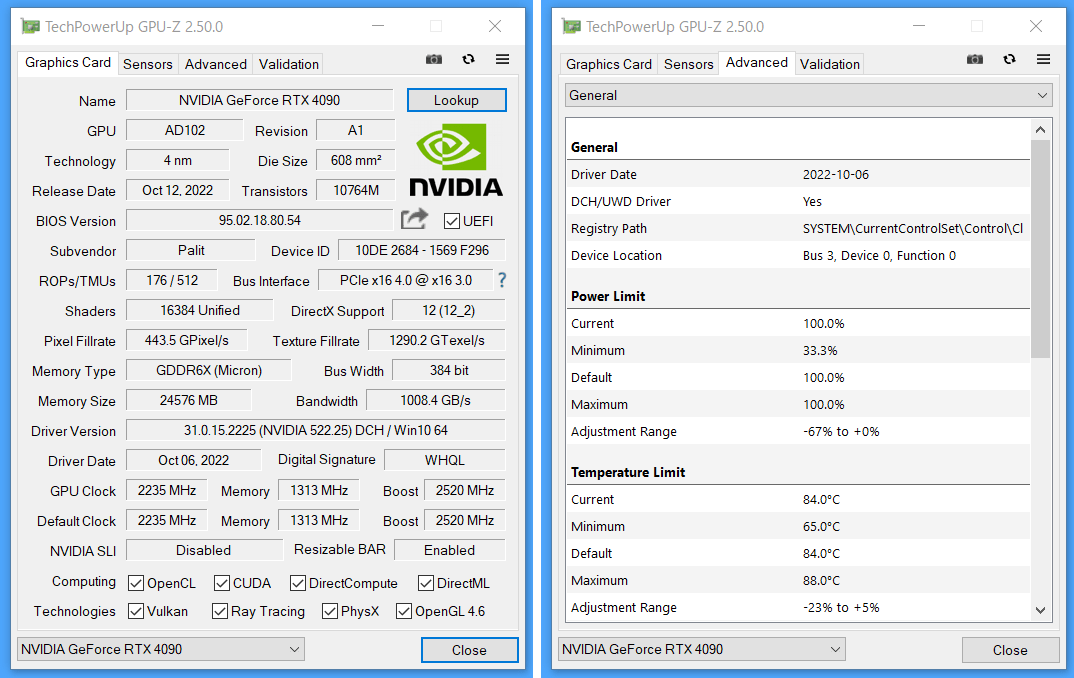Select the Device Location row
Image resolution: width=1074 pixels, height=678 pixels.
pos(799,255)
